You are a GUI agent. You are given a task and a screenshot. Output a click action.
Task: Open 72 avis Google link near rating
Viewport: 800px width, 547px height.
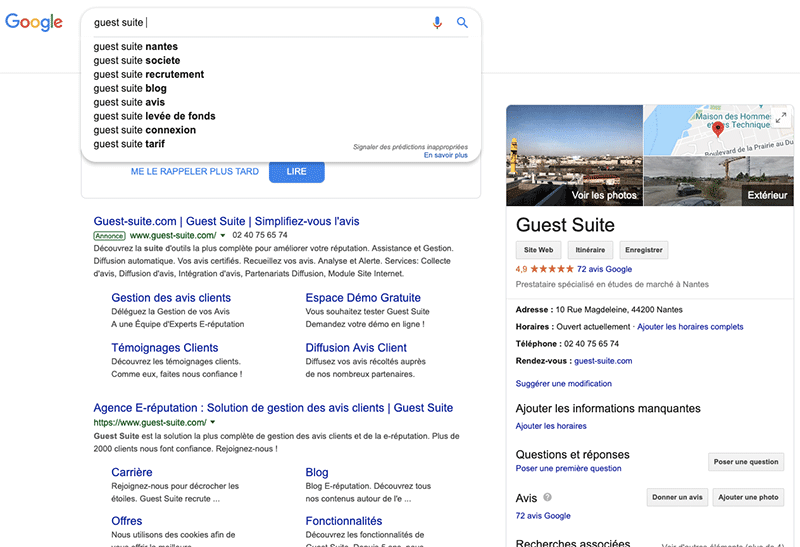(x=604, y=269)
